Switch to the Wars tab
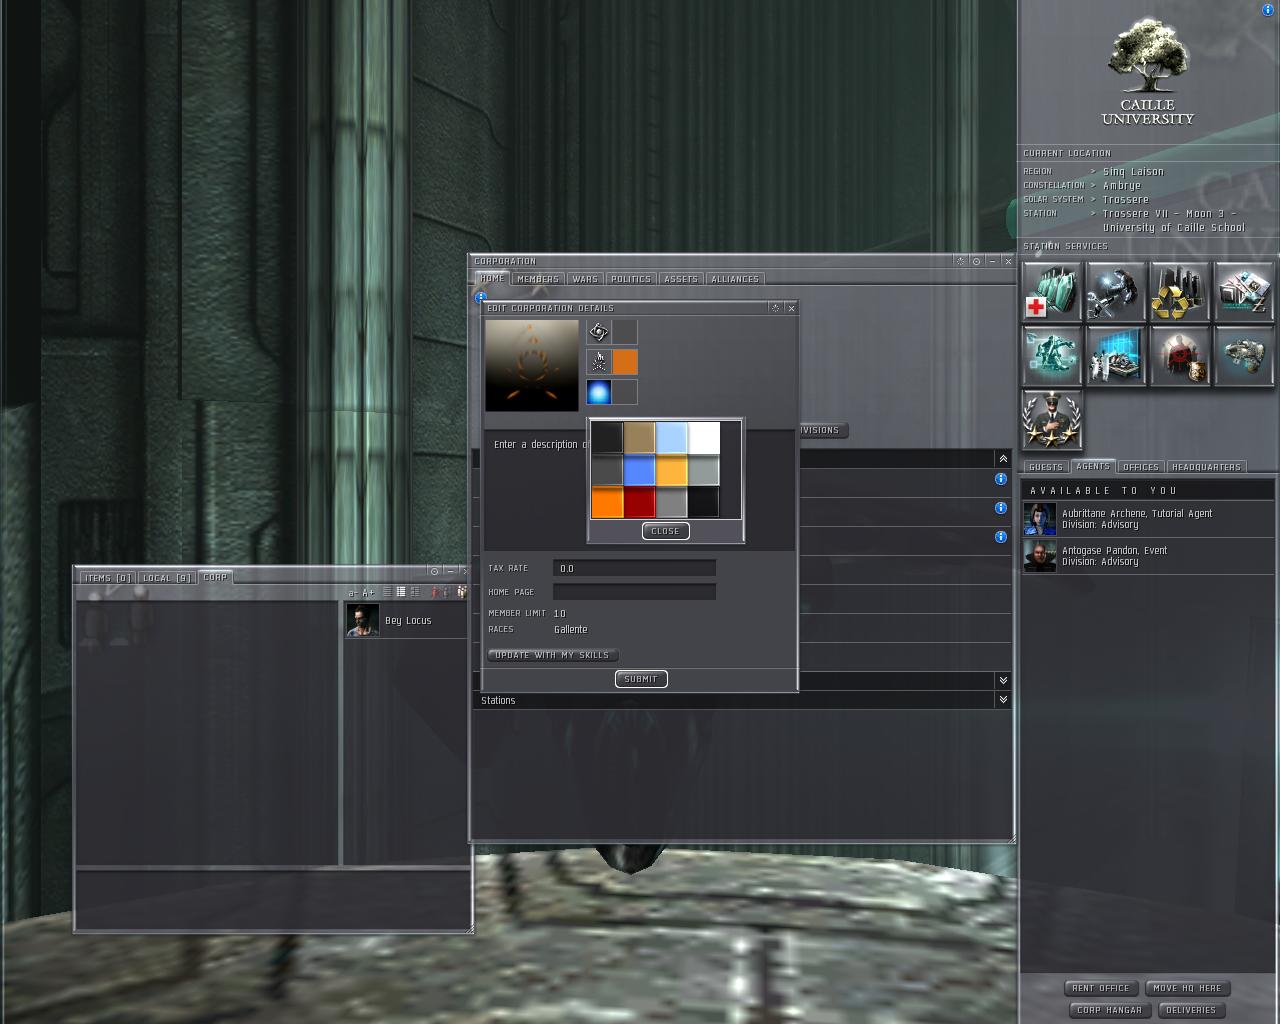 tap(585, 279)
